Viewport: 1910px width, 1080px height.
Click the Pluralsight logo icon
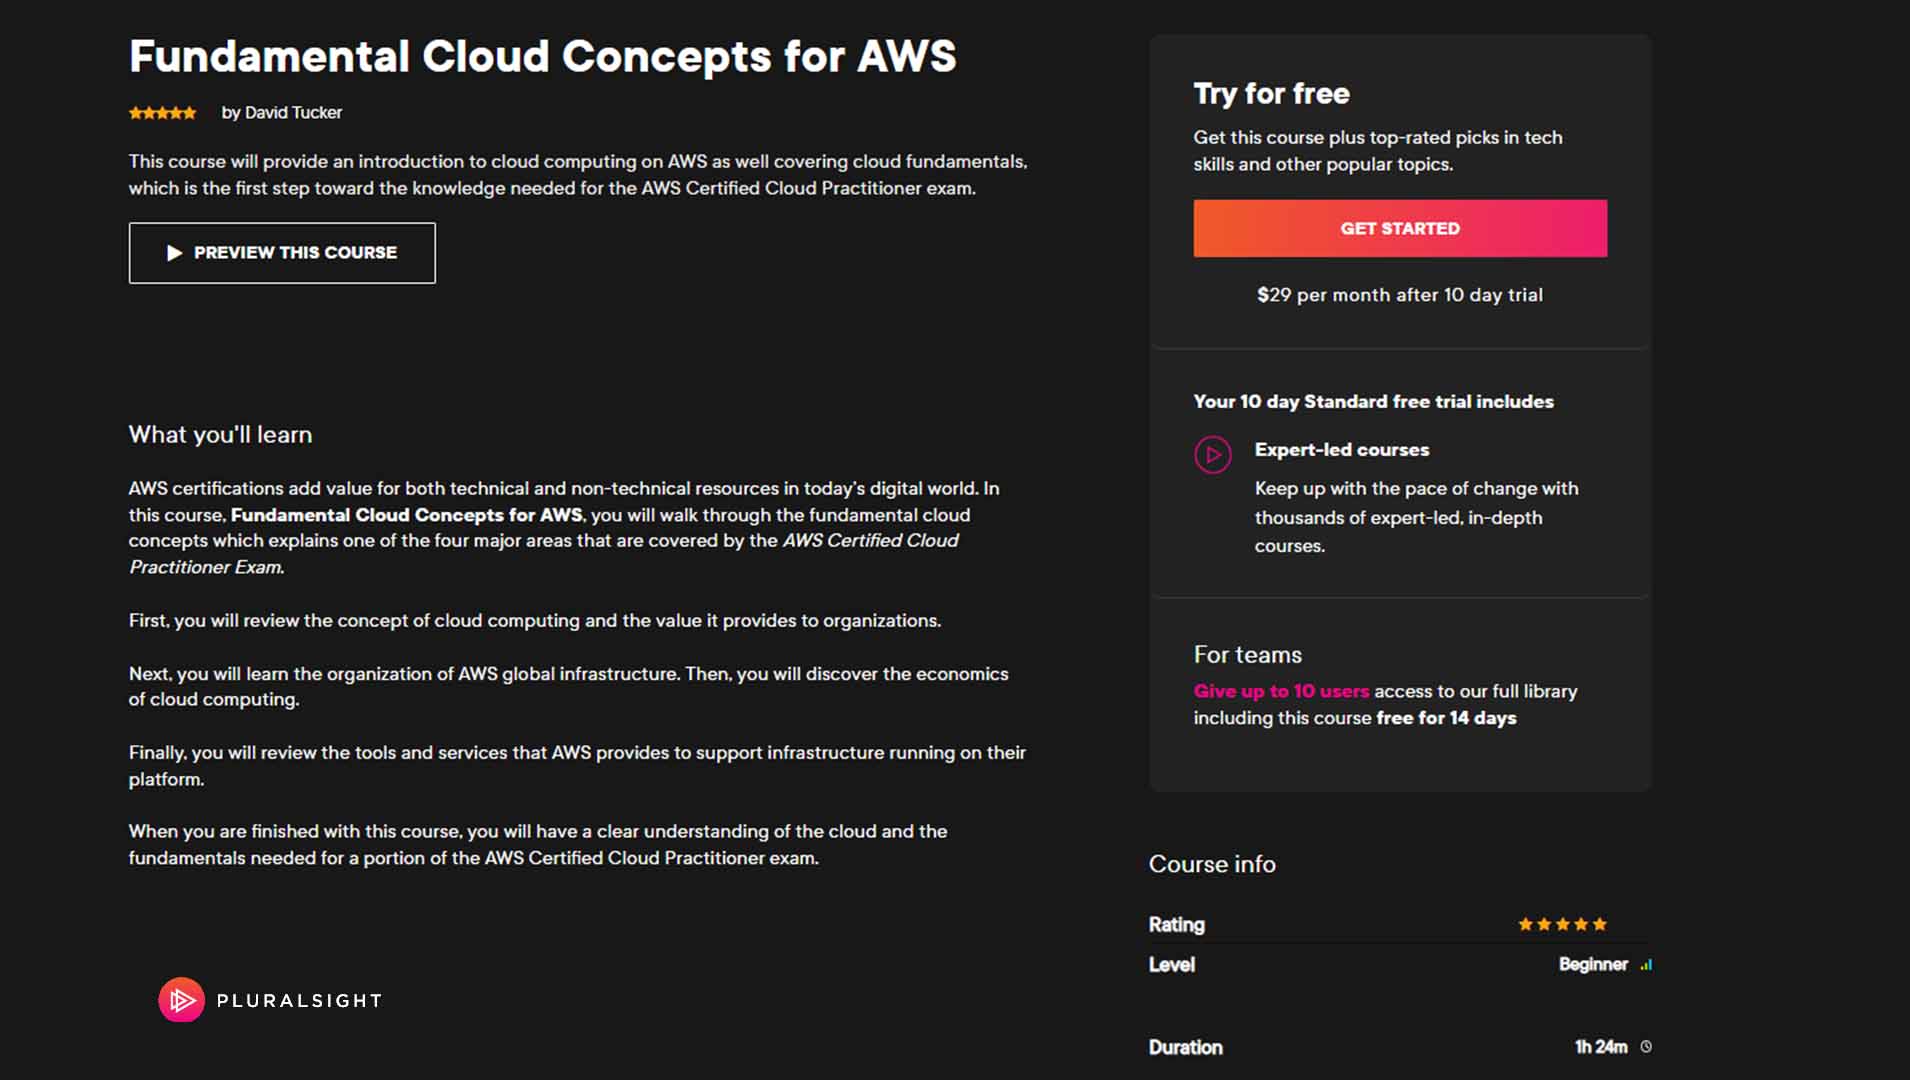[181, 1000]
